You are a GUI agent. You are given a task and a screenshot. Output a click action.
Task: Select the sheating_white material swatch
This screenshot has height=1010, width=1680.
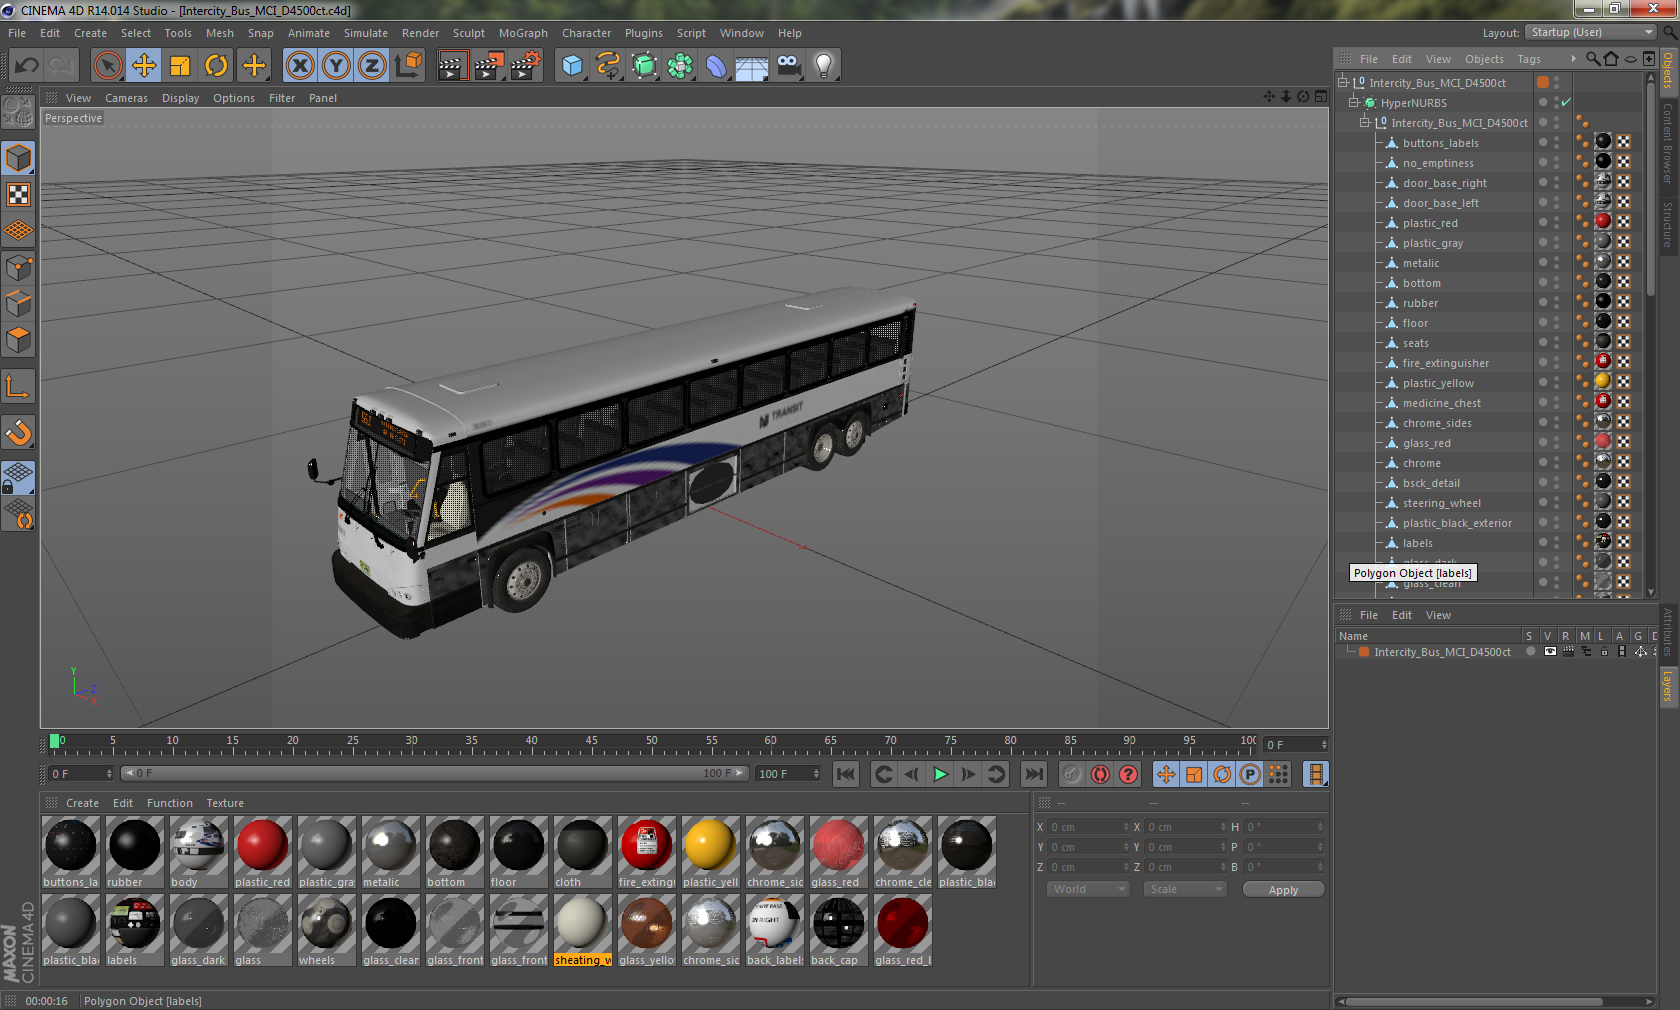point(582,930)
